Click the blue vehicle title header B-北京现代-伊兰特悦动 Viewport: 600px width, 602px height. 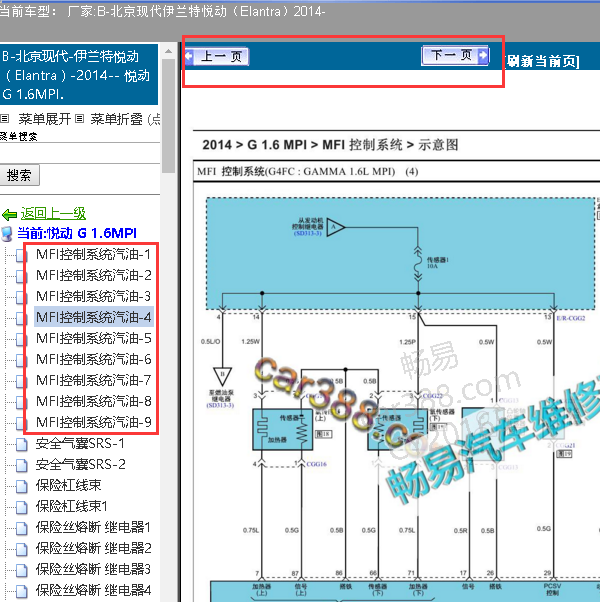point(79,74)
